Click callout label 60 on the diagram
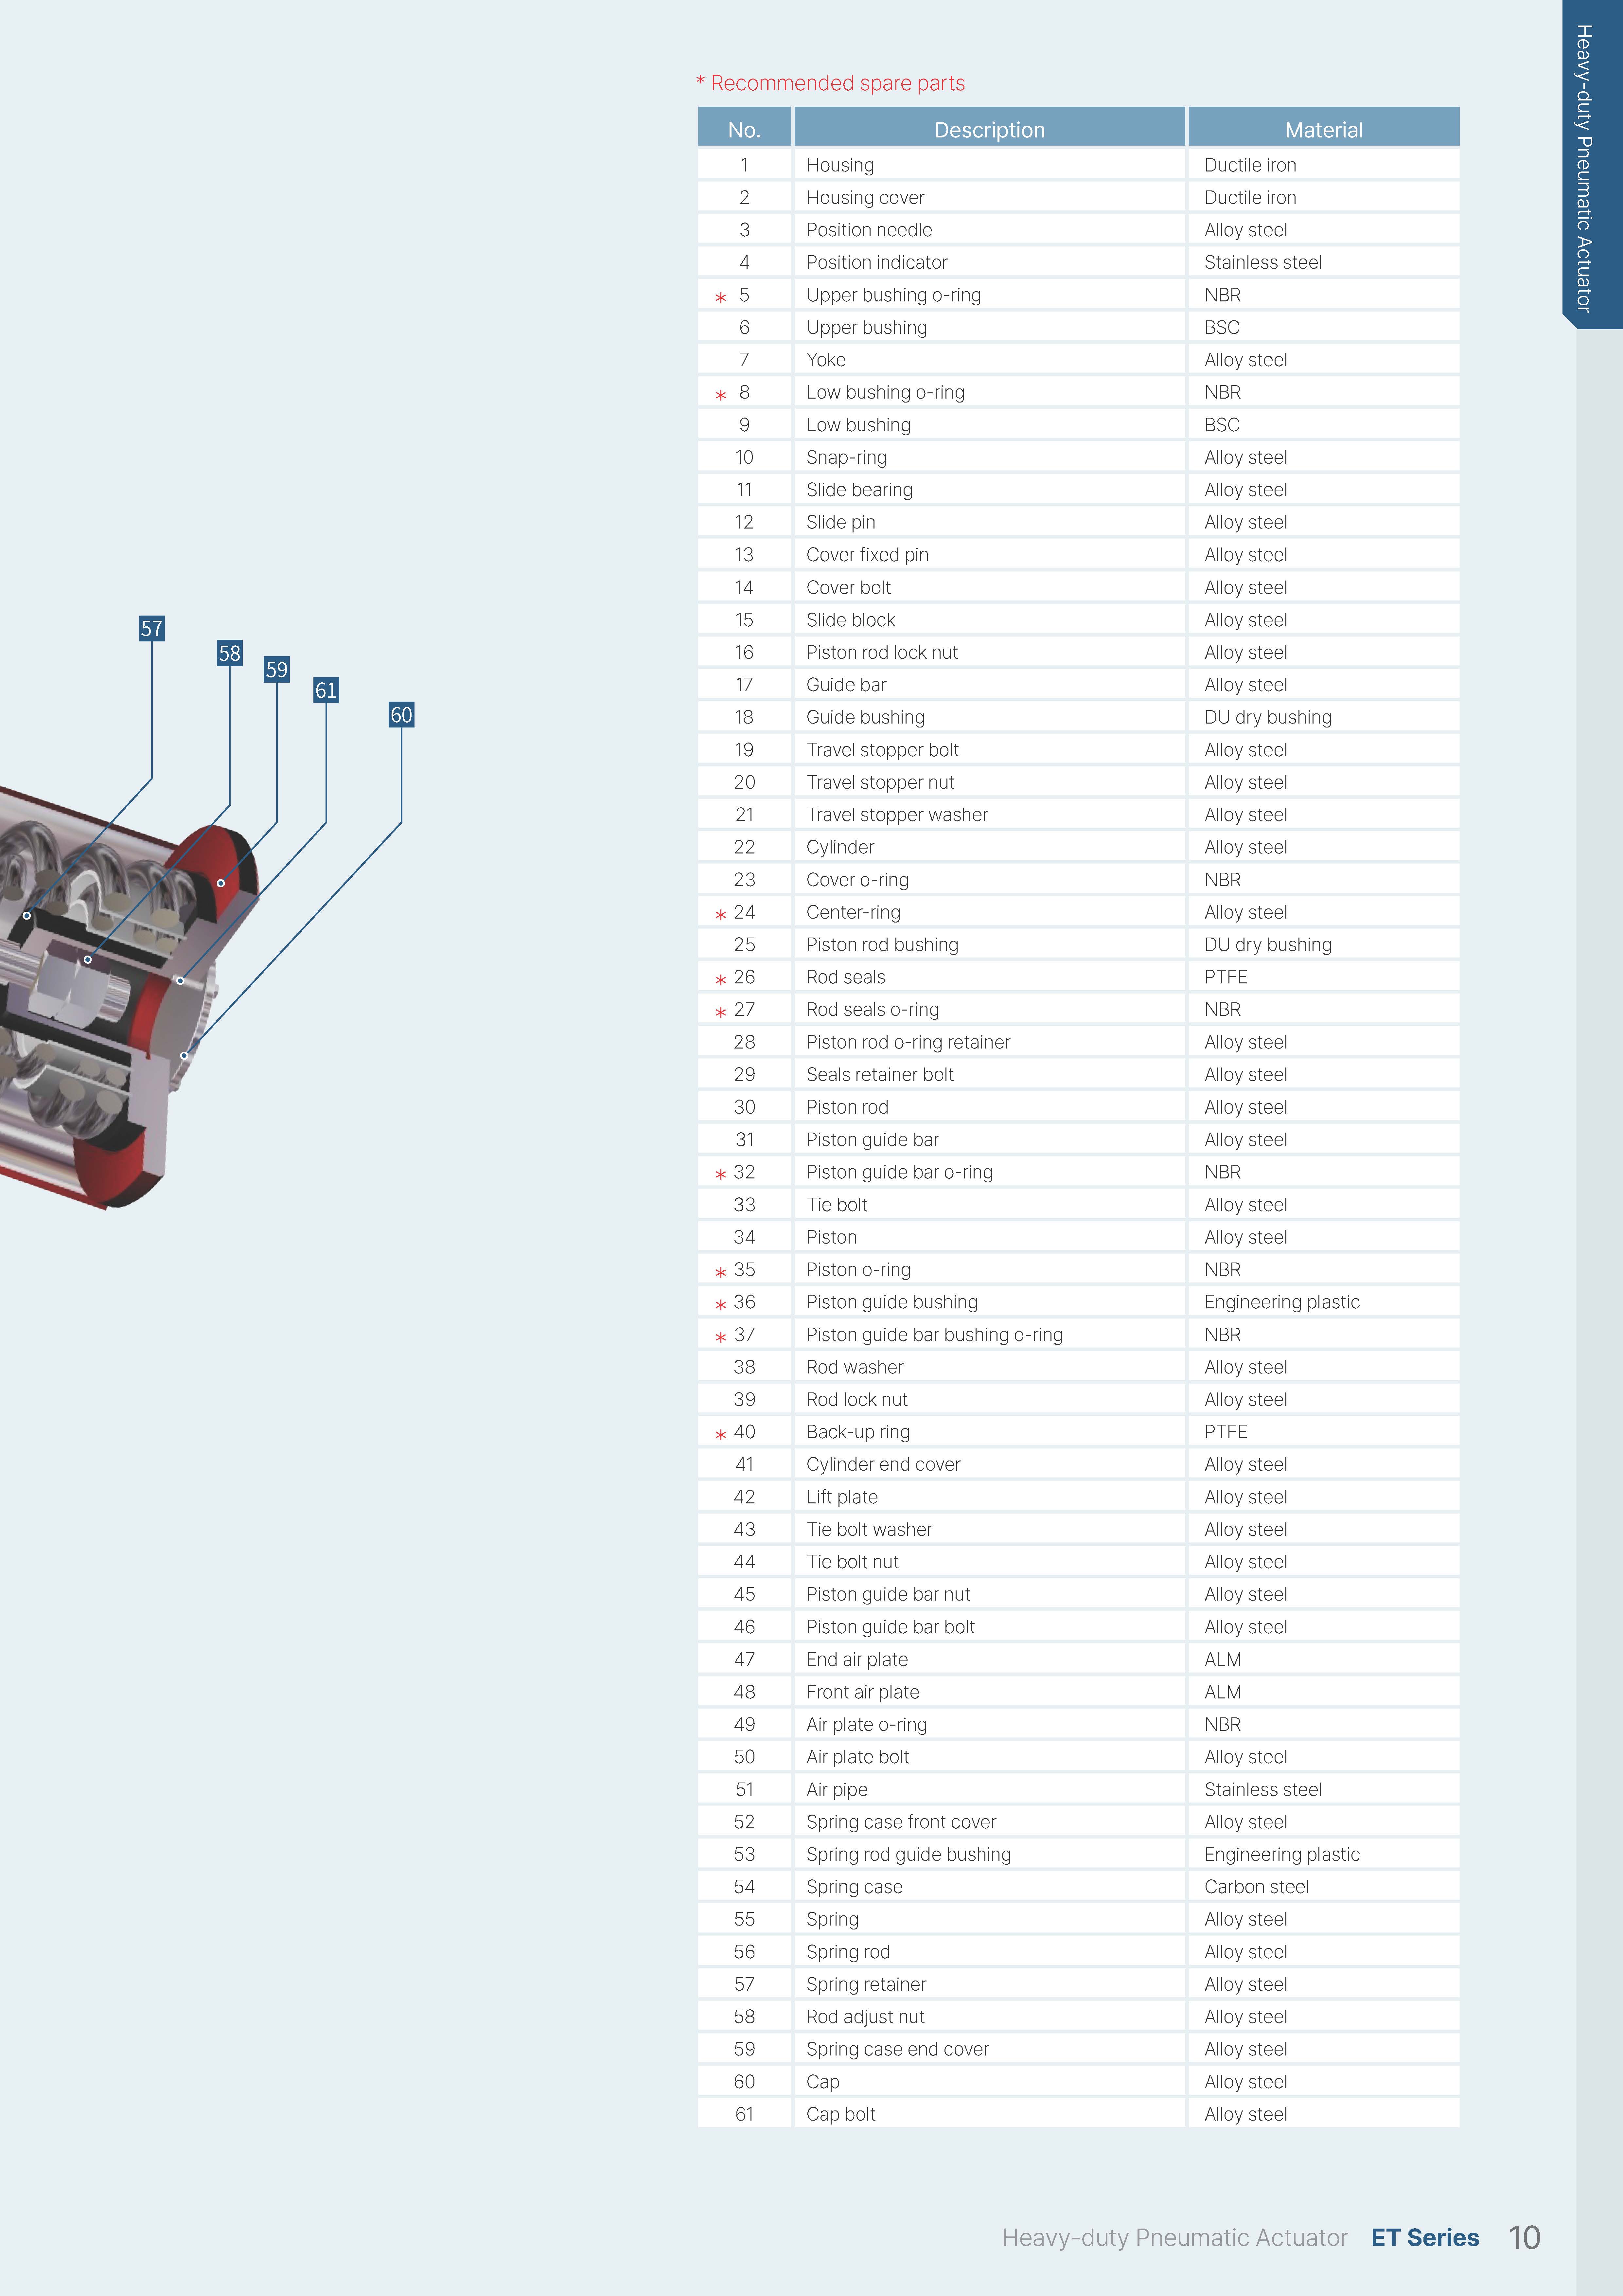Image resolution: width=1623 pixels, height=2296 pixels. pos(401,714)
